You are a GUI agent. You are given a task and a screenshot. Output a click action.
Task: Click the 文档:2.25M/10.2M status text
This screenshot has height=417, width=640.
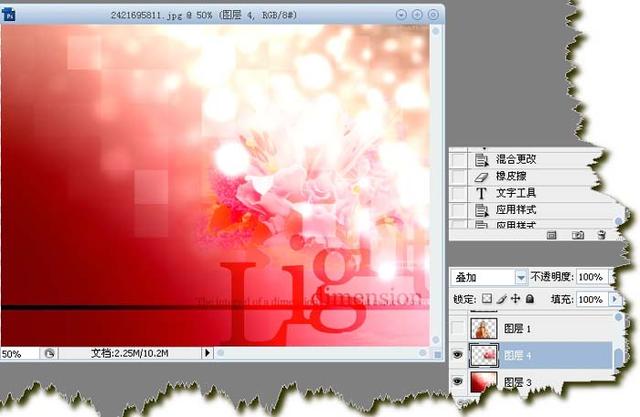point(129,353)
